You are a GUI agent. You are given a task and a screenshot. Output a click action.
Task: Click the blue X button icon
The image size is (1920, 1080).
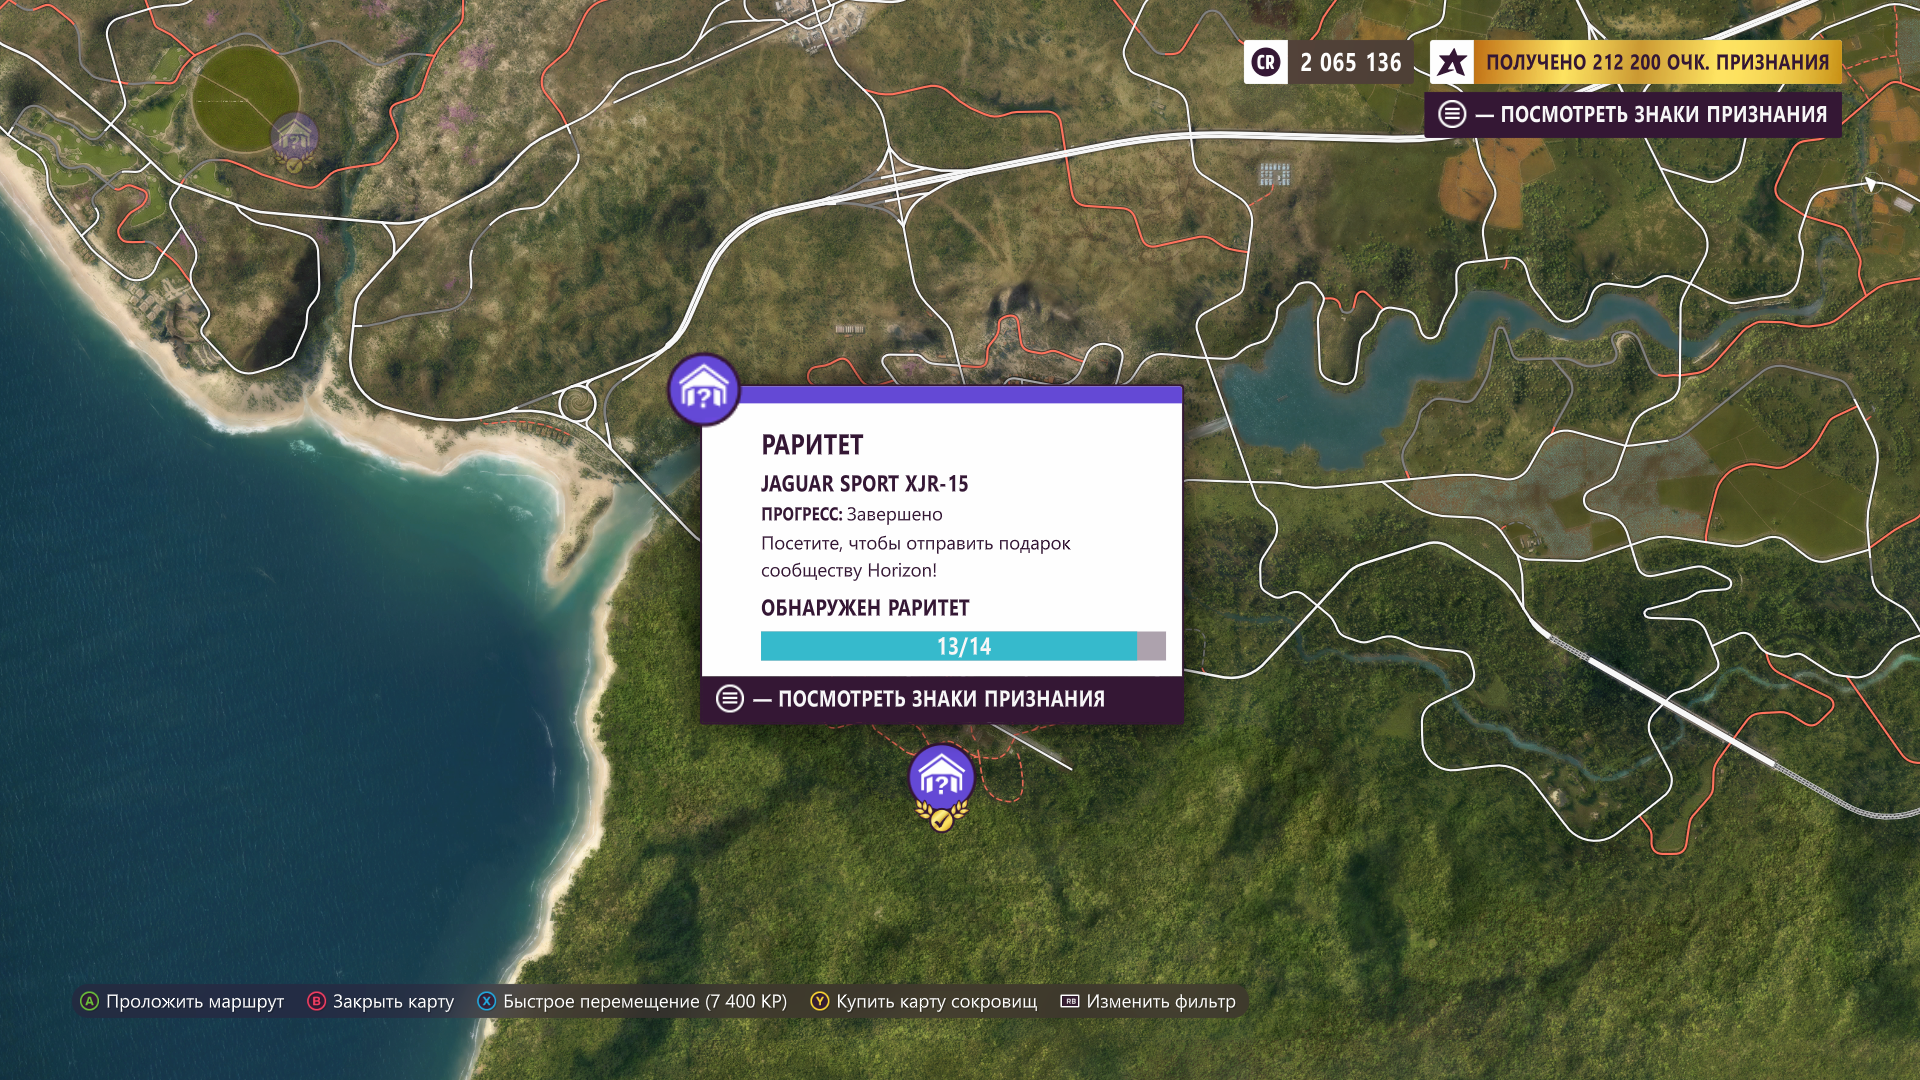pos(486,1001)
